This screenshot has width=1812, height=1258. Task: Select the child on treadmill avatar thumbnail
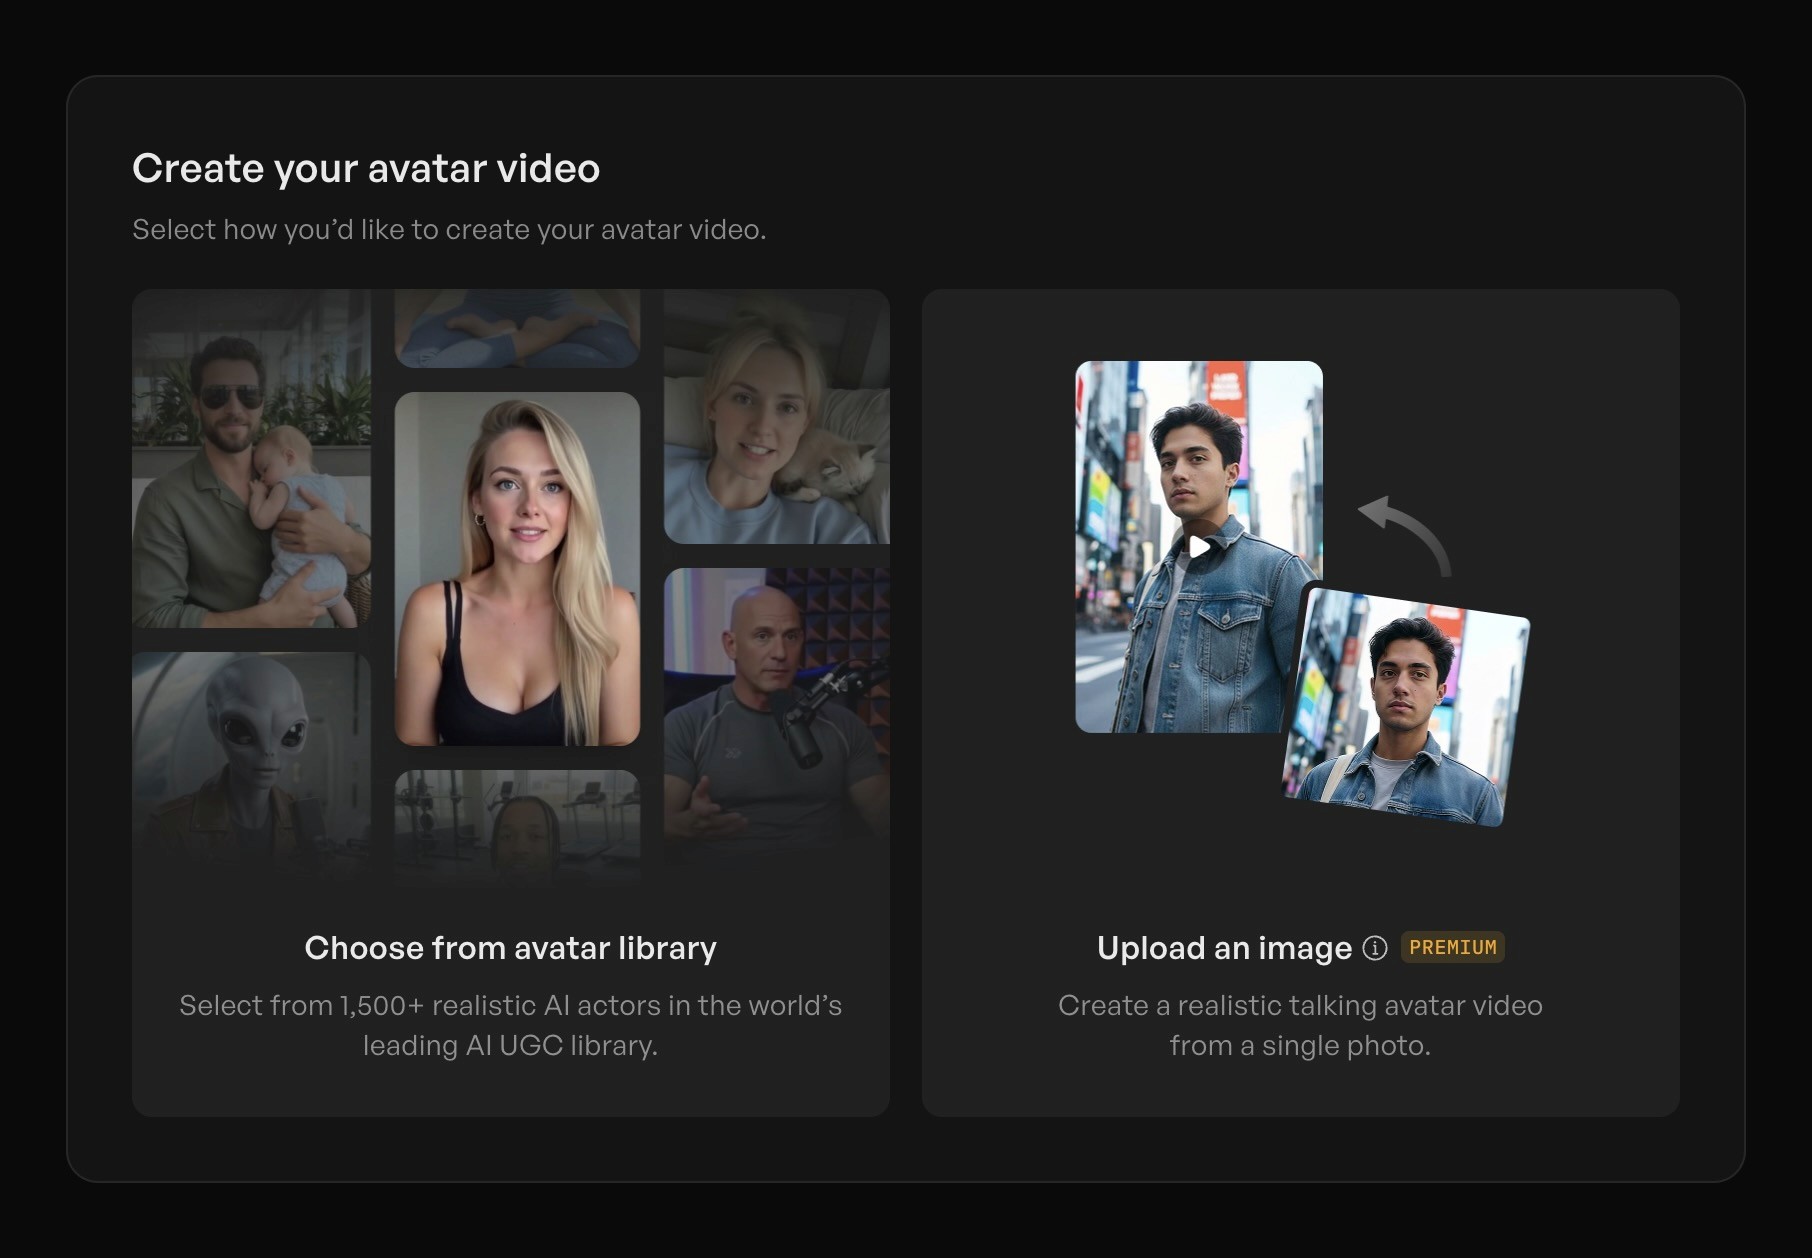pyautogui.click(x=517, y=825)
